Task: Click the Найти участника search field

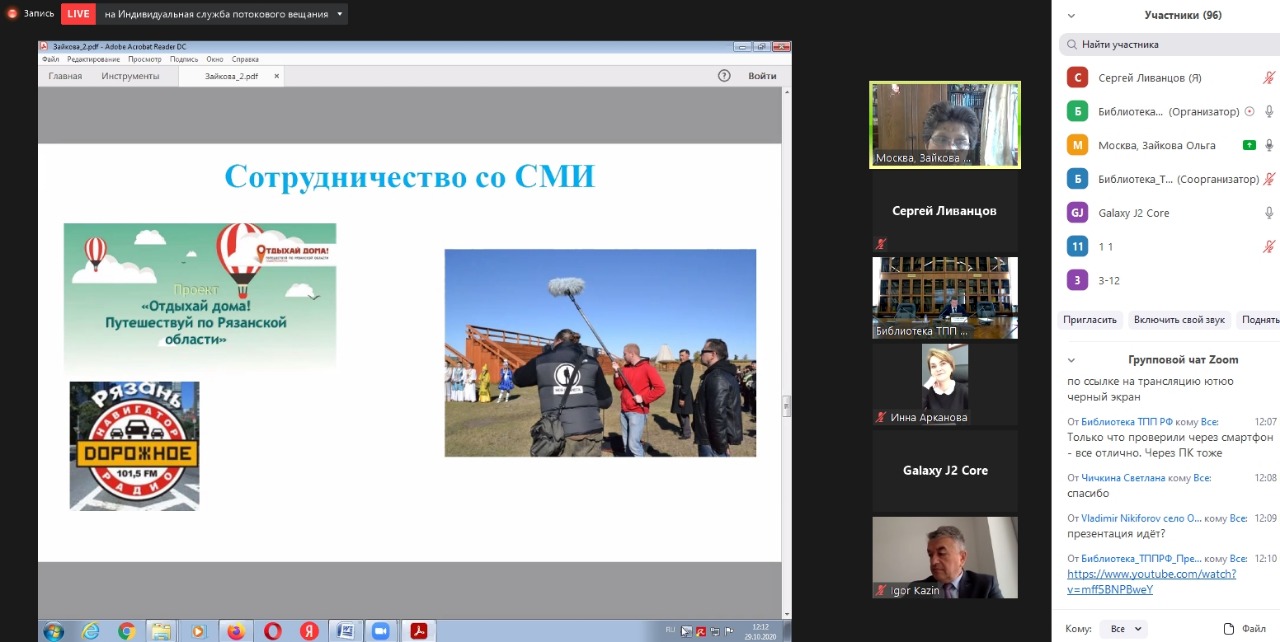Action: 1170,45
